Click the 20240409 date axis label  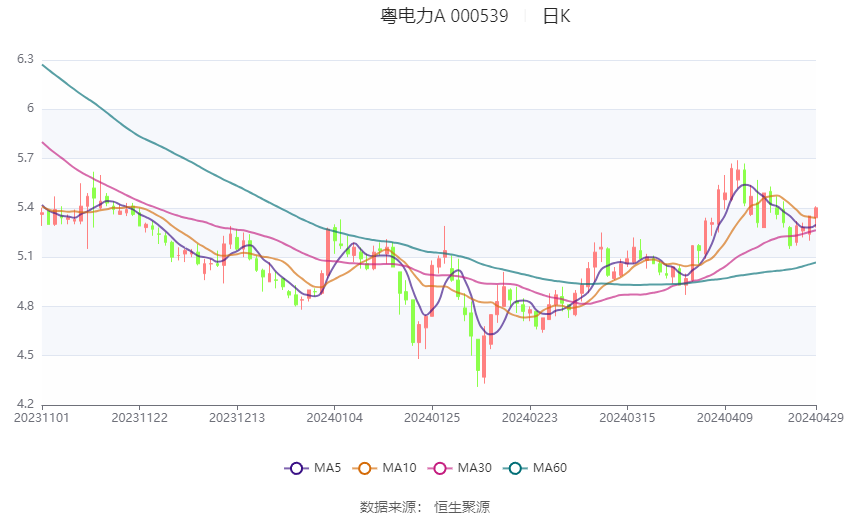click(724, 417)
